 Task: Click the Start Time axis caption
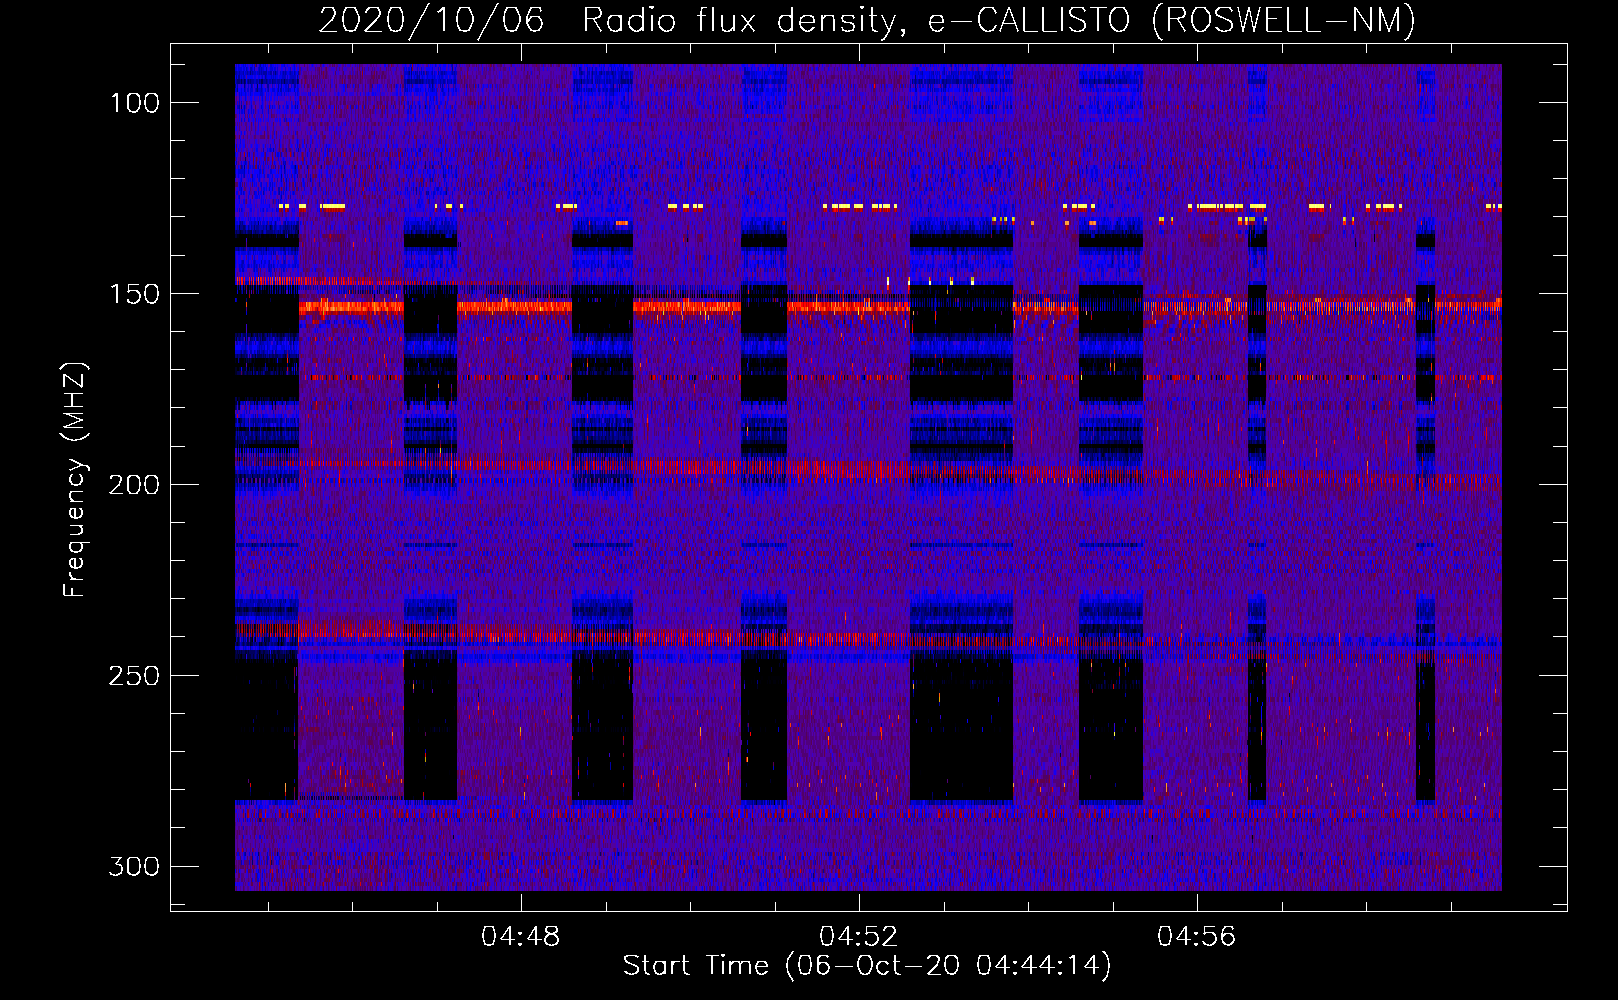[867, 966]
